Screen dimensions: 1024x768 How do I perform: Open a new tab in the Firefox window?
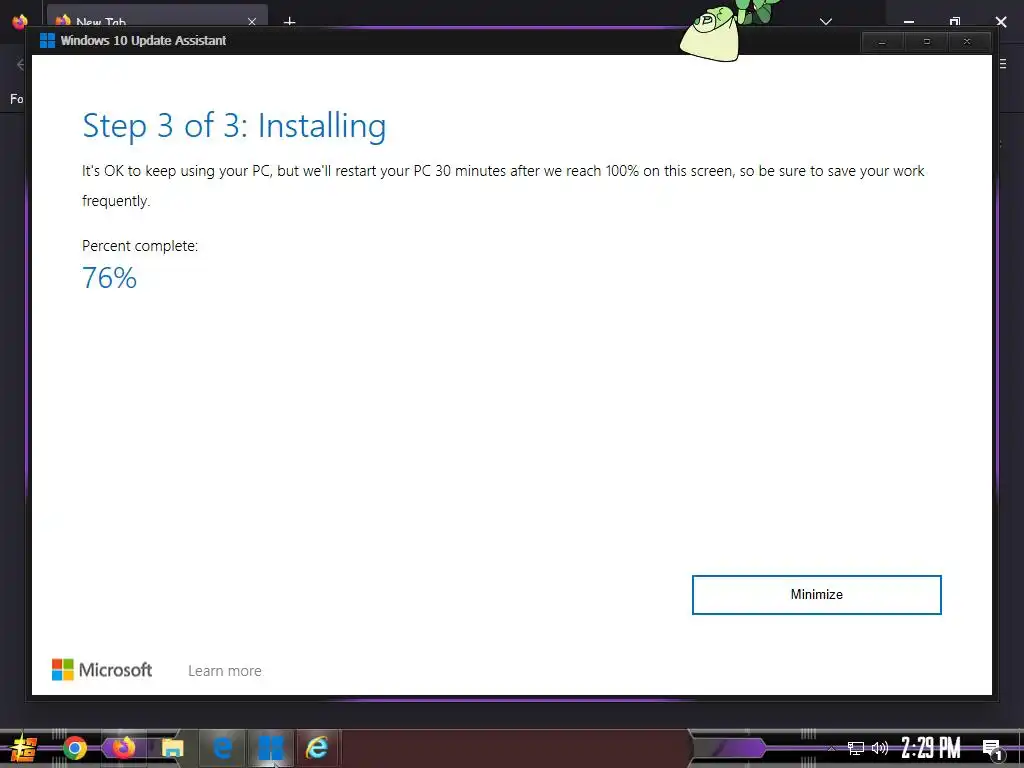pos(289,22)
